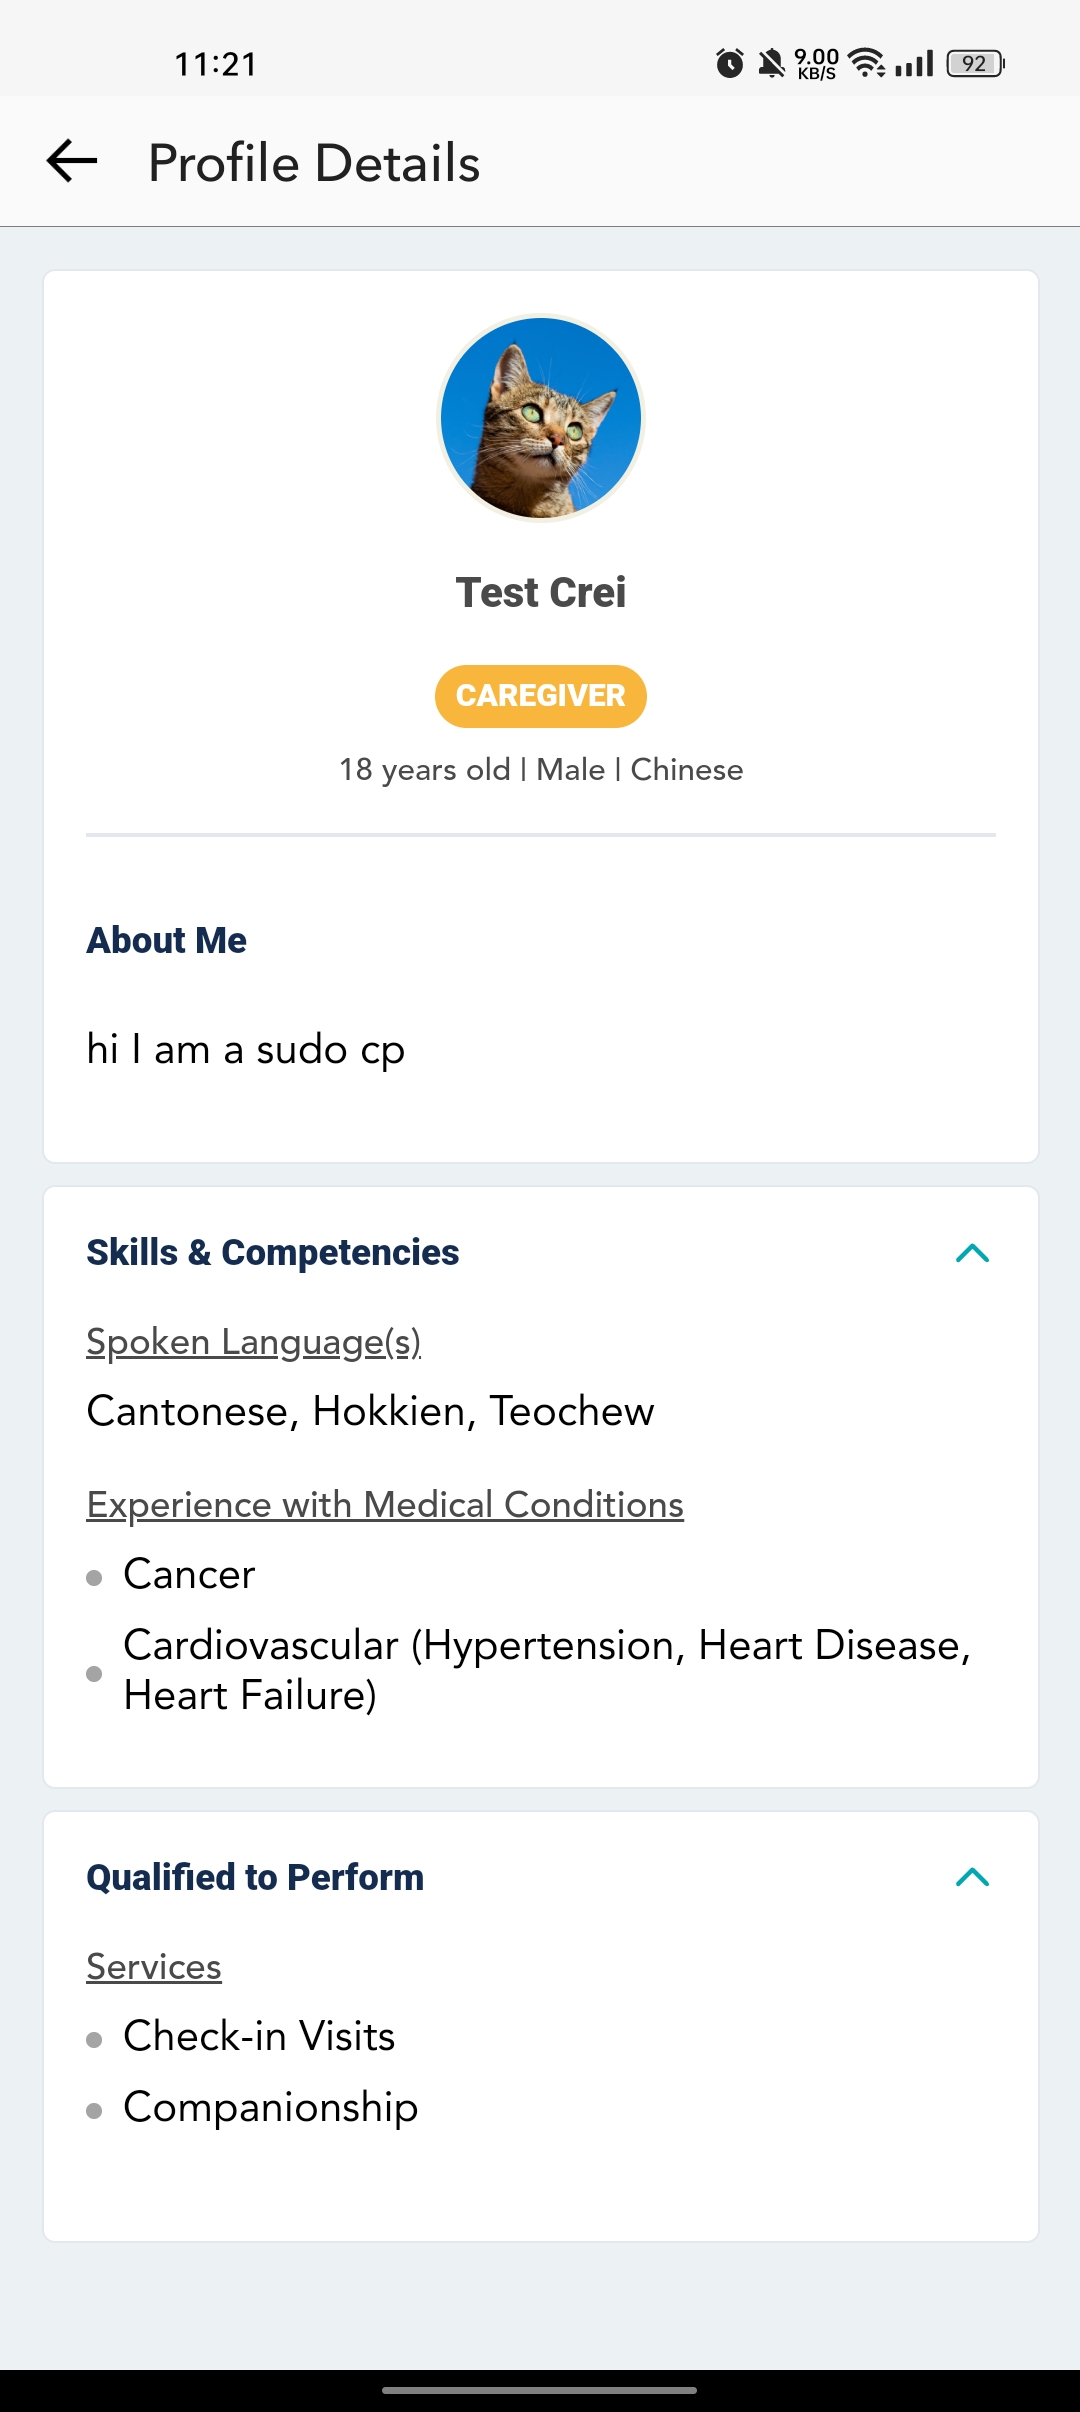Screen dimensions: 1080x2412
Task: Tap the Spoken Language(s) underlined label
Action: click(x=253, y=1342)
